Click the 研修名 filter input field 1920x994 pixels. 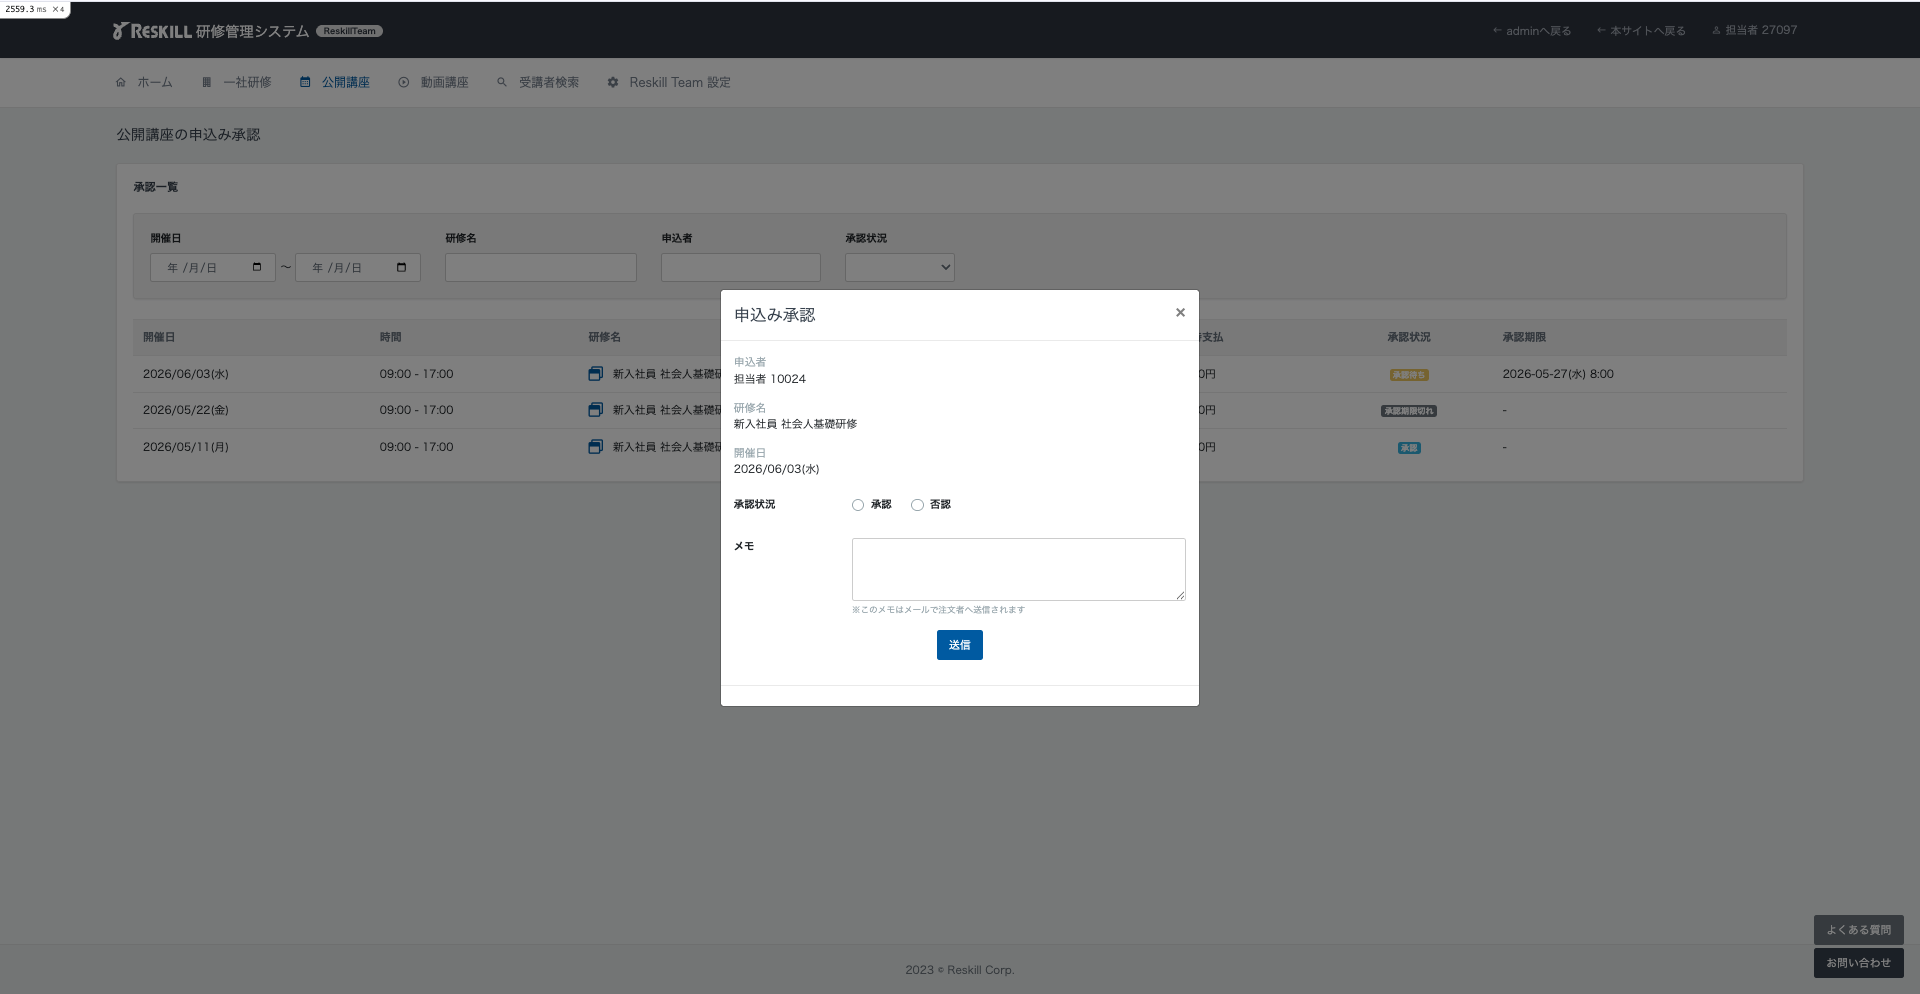(x=540, y=267)
